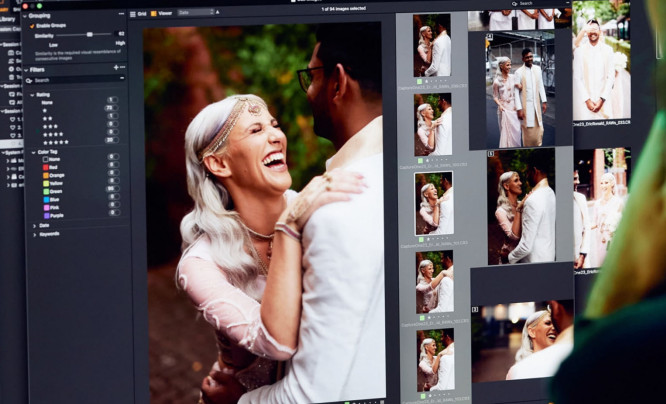The height and width of the screenshot is (404, 666).
Task: Click the minus icon beside top-right search
Action: coord(567,3)
